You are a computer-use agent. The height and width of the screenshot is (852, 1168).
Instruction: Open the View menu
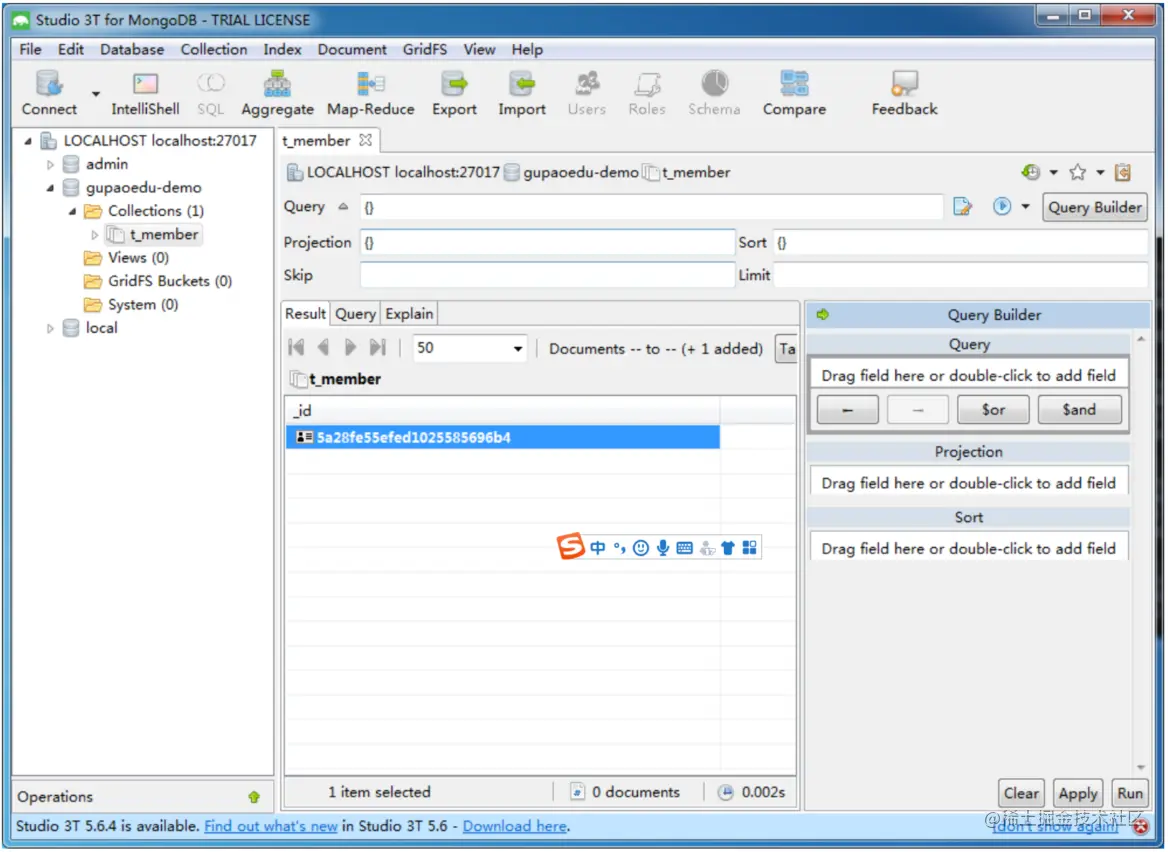pos(479,49)
